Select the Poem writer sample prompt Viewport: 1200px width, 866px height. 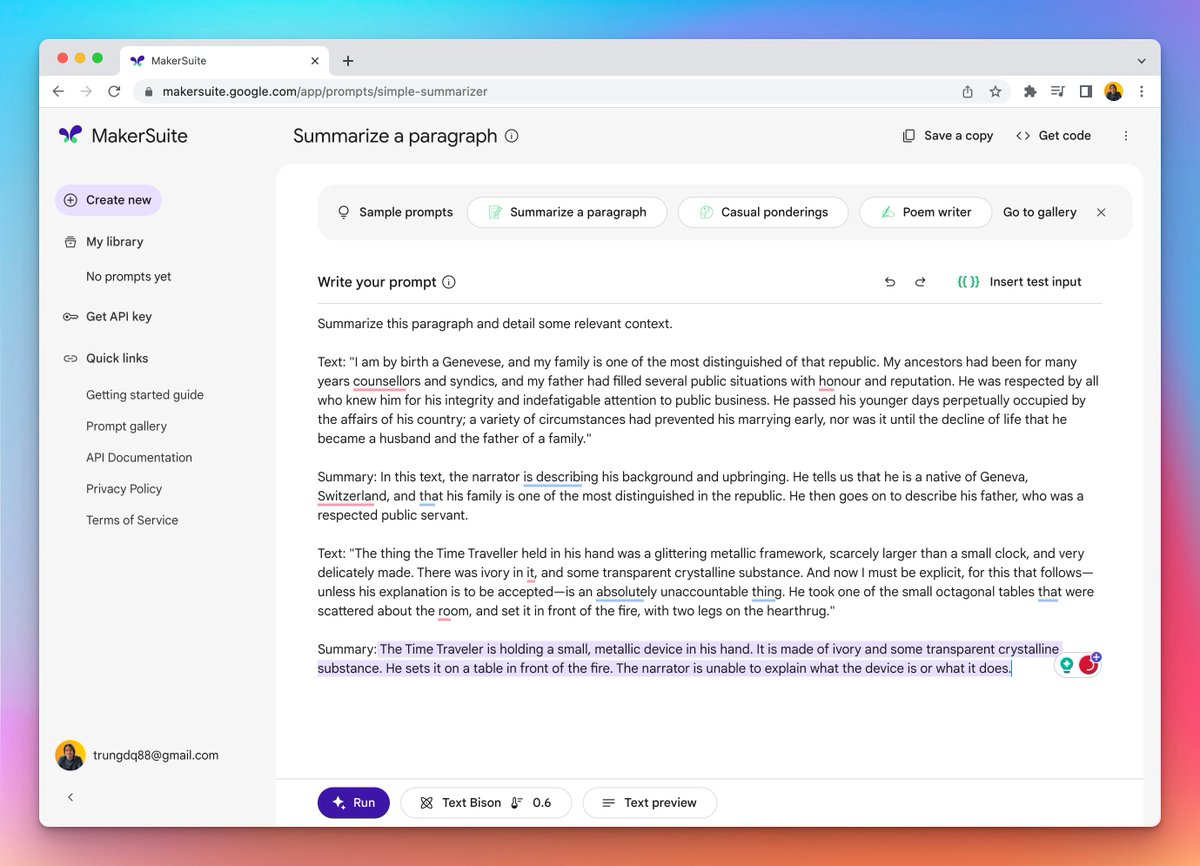(925, 212)
